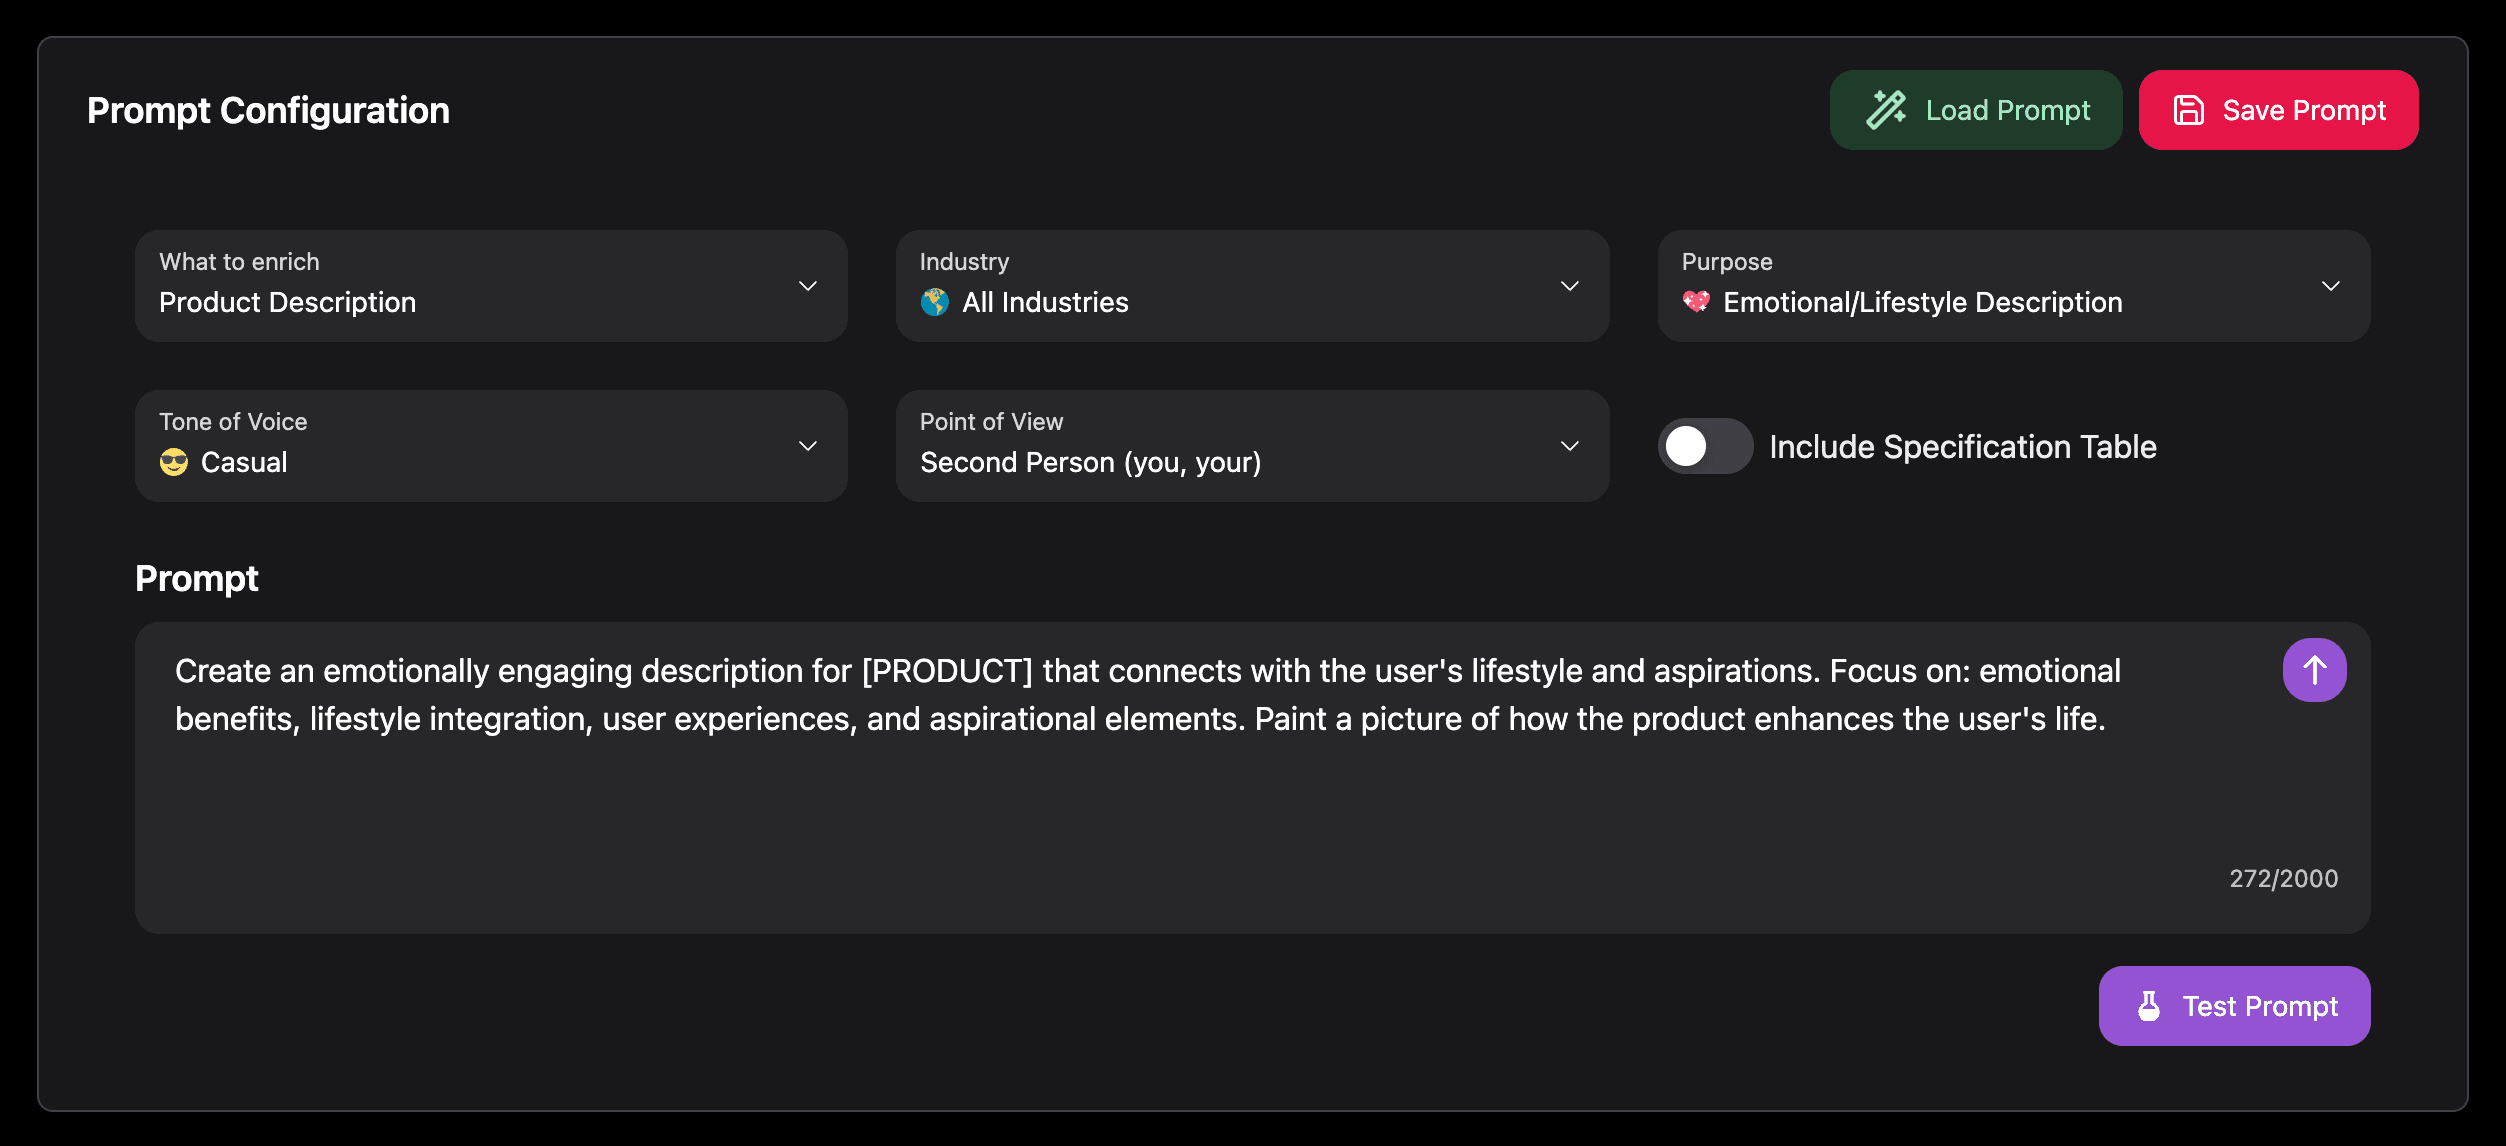The width and height of the screenshot is (2506, 1146).
Task: Click the heart icon in Purpose field
Action: click(x=1696, y=302)
